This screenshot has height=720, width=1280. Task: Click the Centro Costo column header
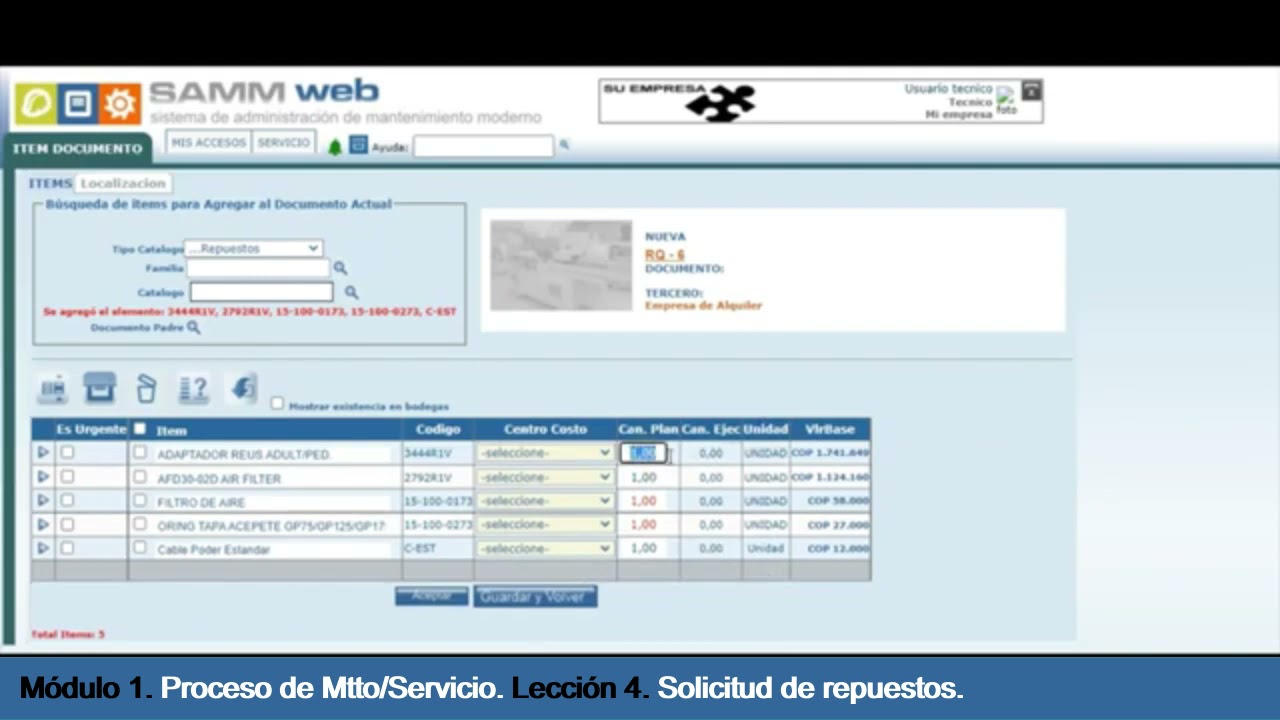(x=545, y=429)
